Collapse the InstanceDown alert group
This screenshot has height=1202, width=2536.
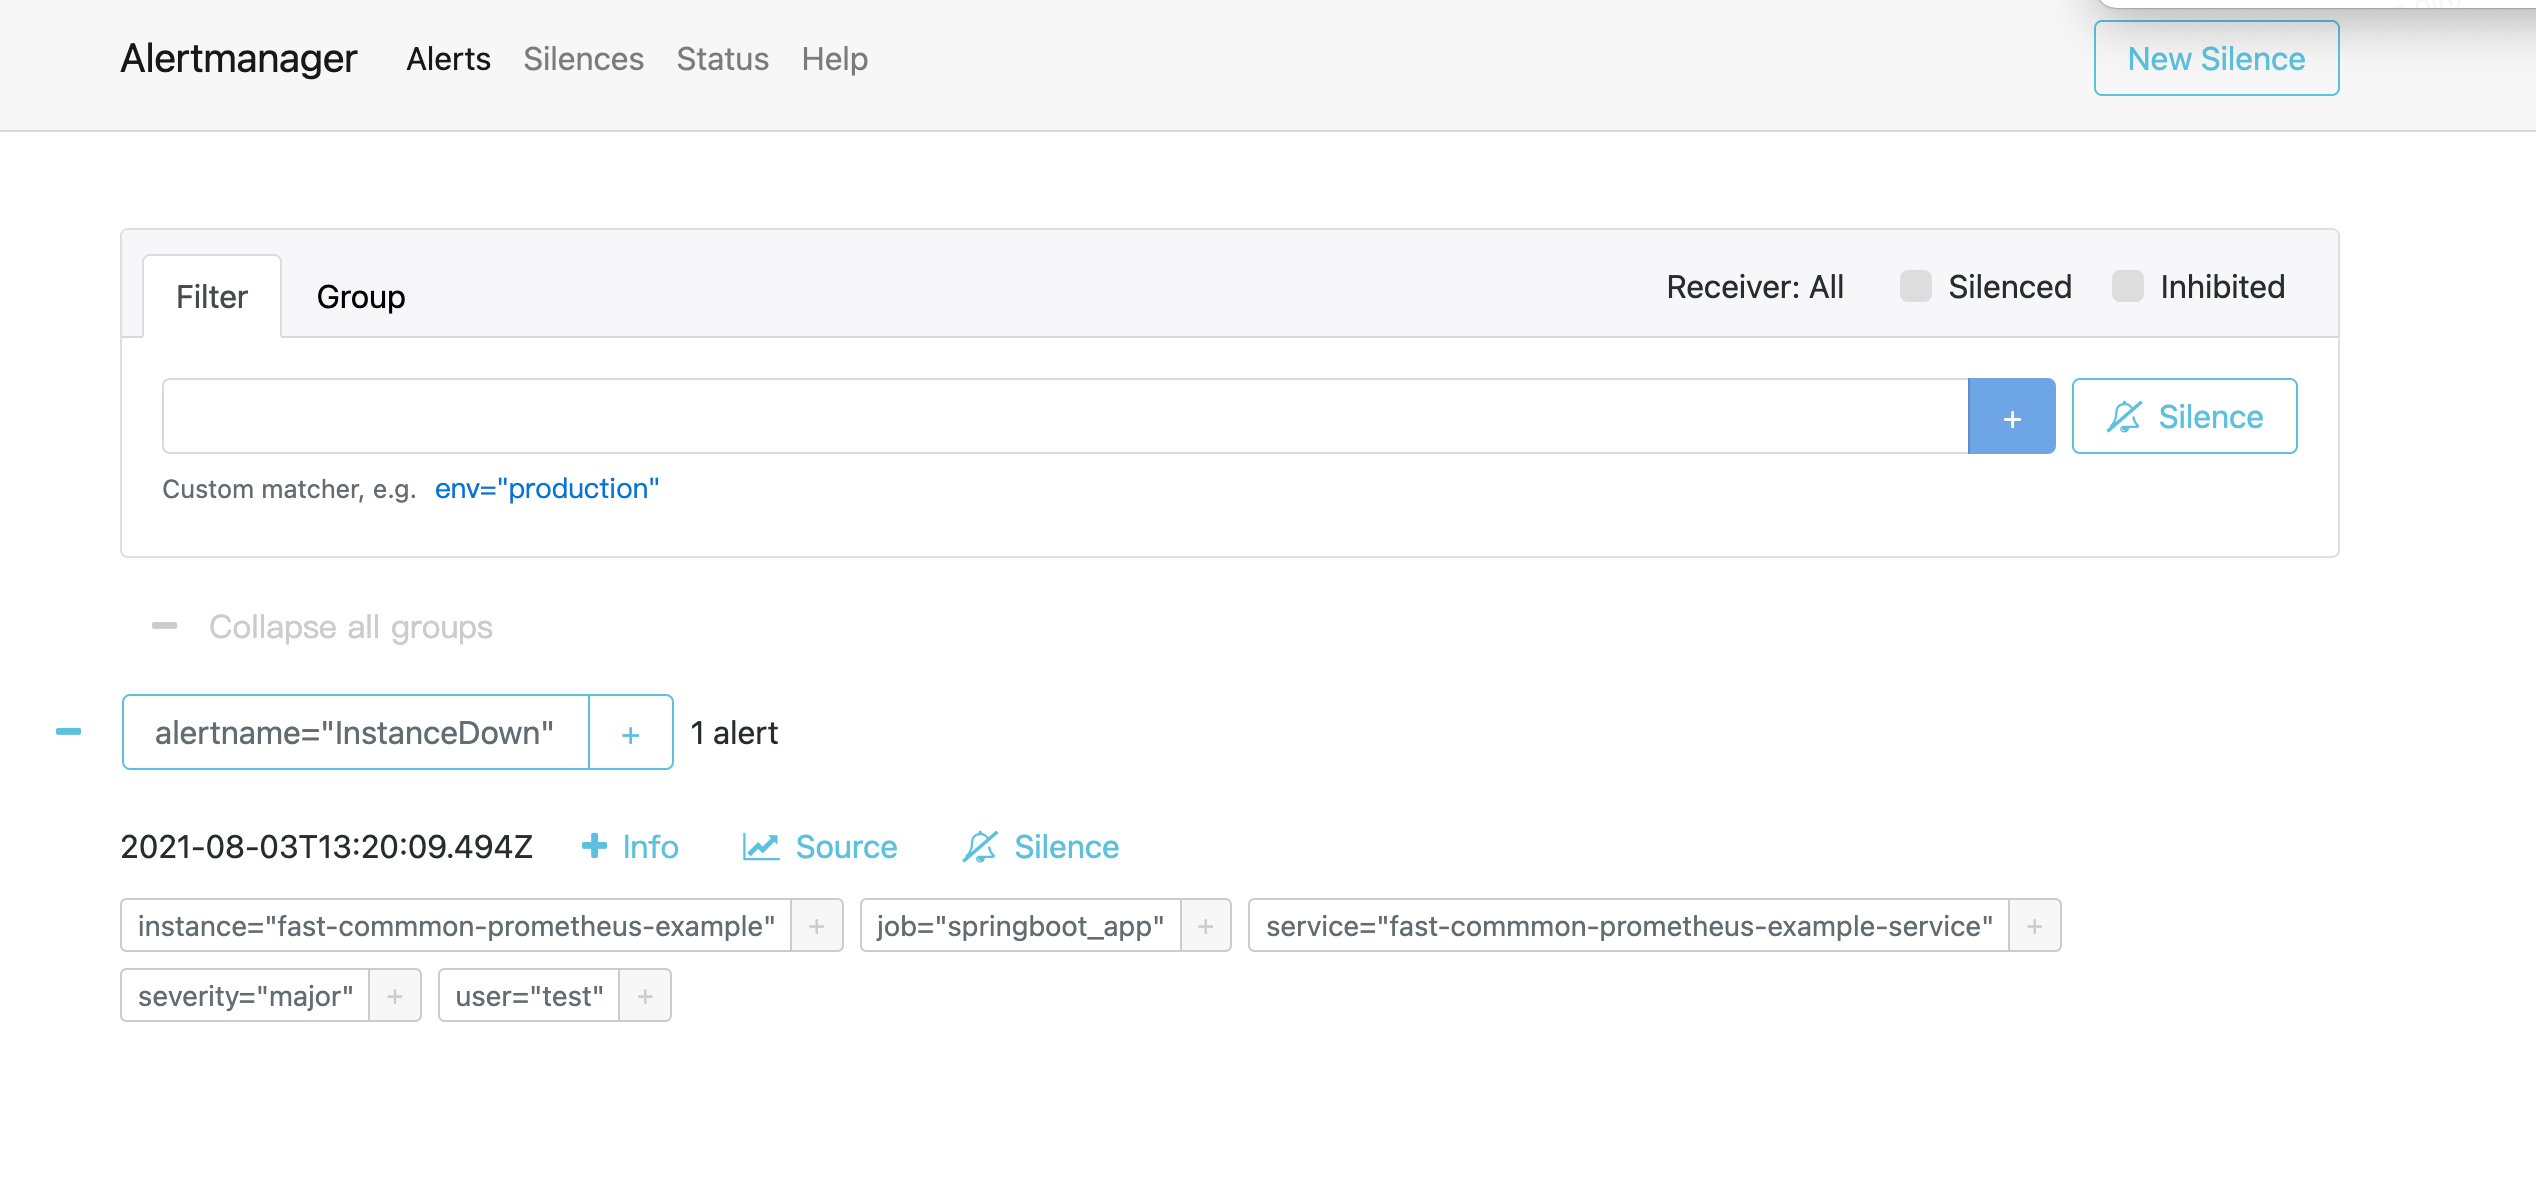point(68,731)
